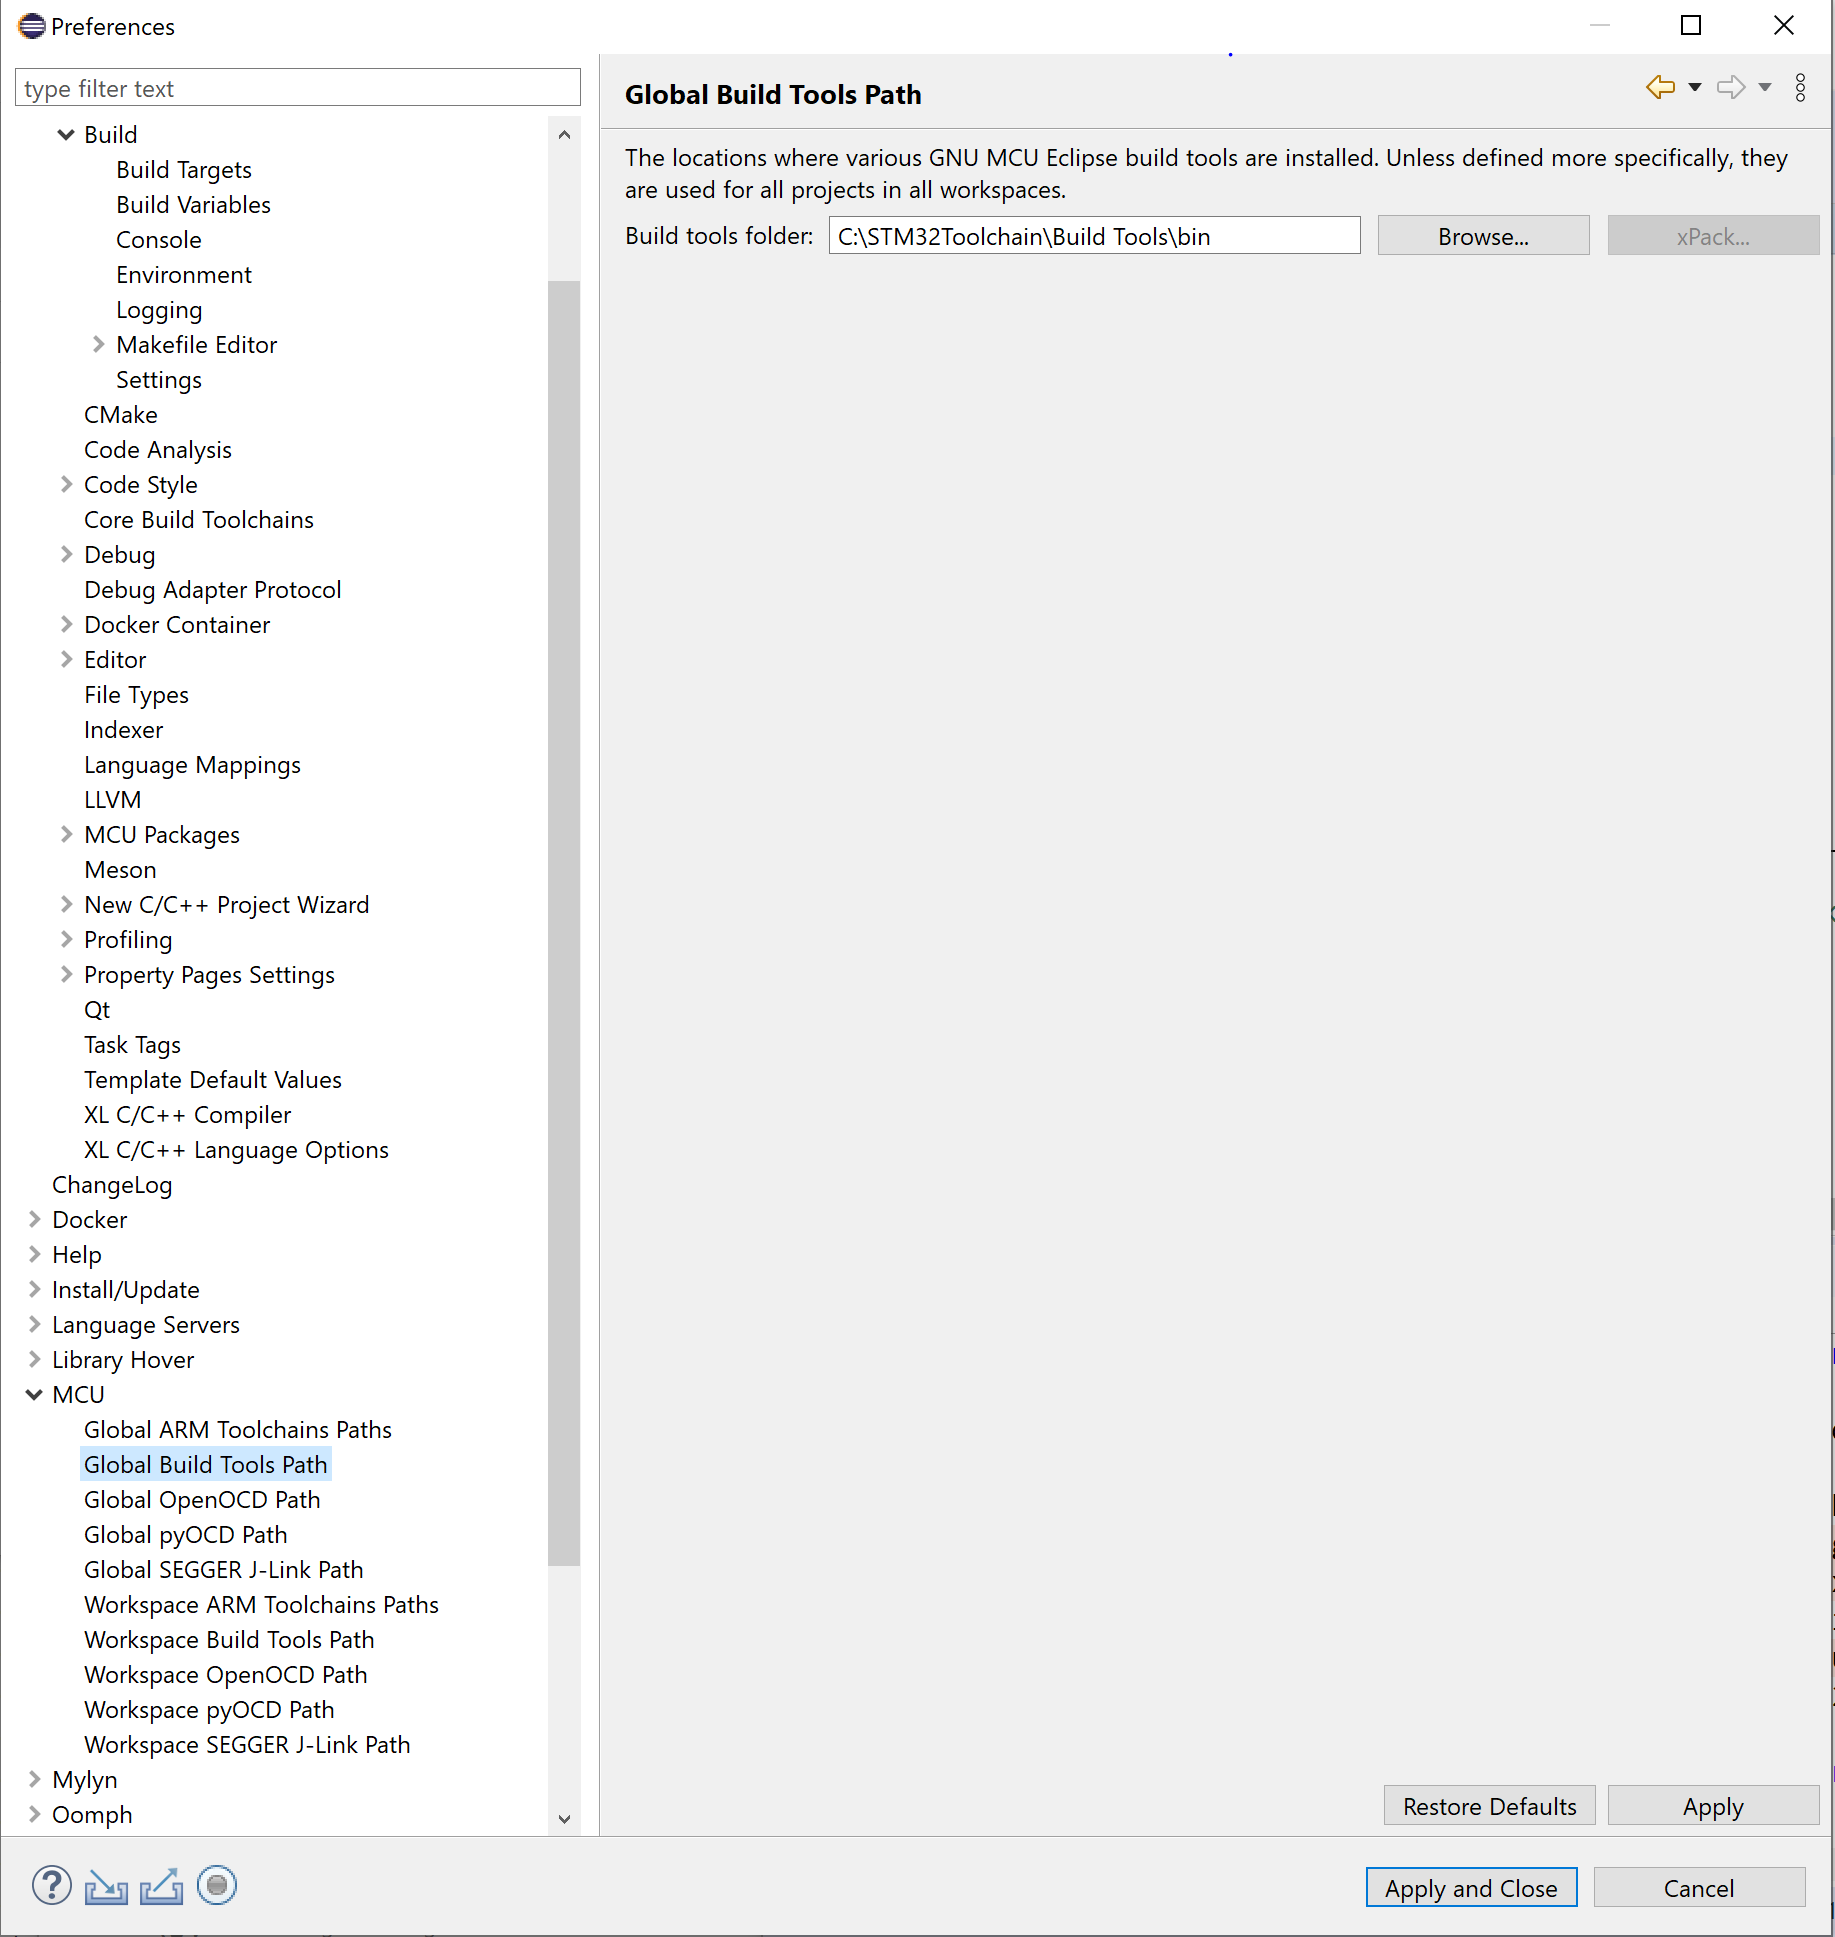Click the Export preferences icon
1835x1937 pixels.
161,1886
